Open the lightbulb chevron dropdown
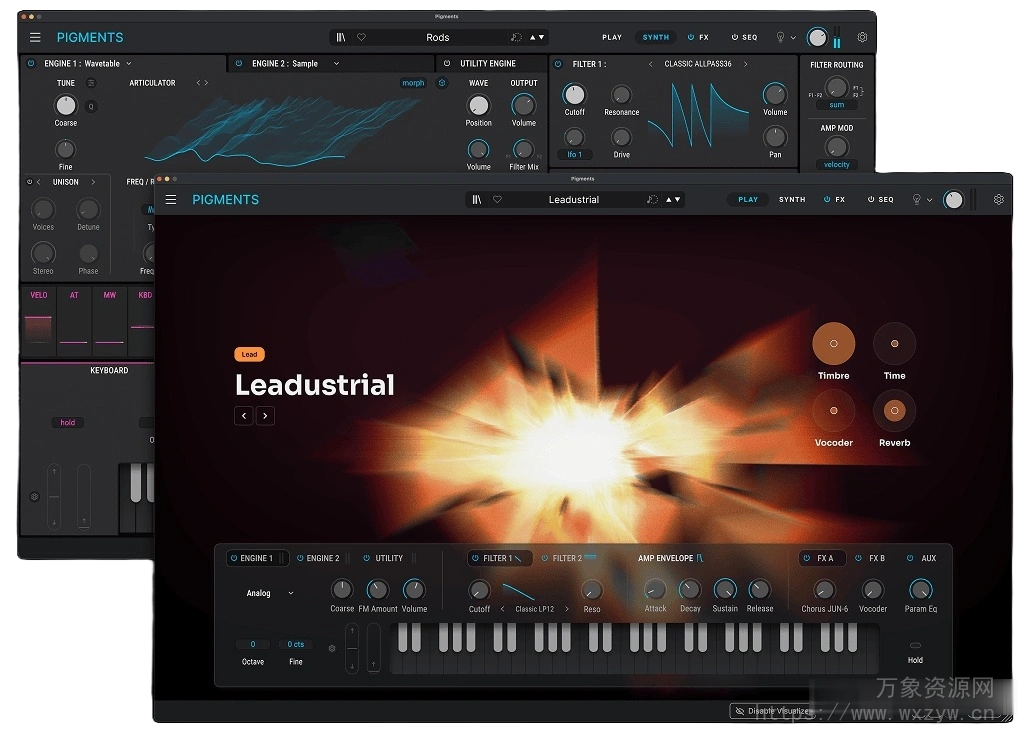1026x748 pixels. tap(927, 199)
